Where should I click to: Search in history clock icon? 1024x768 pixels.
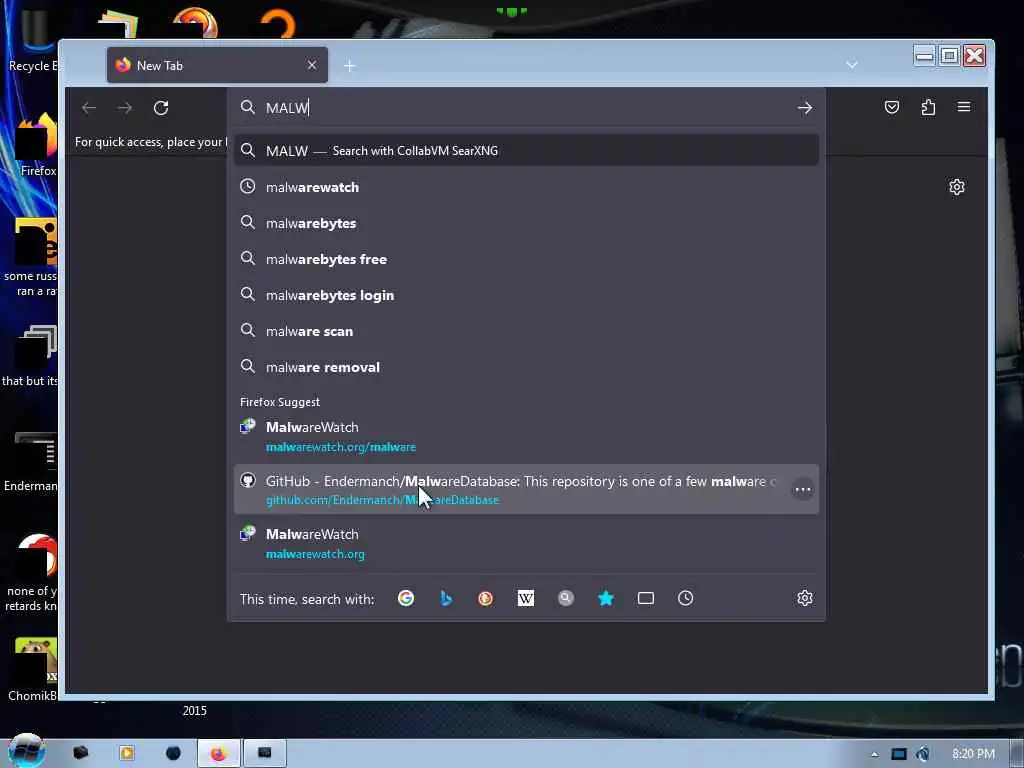click(x=686, y=598)
